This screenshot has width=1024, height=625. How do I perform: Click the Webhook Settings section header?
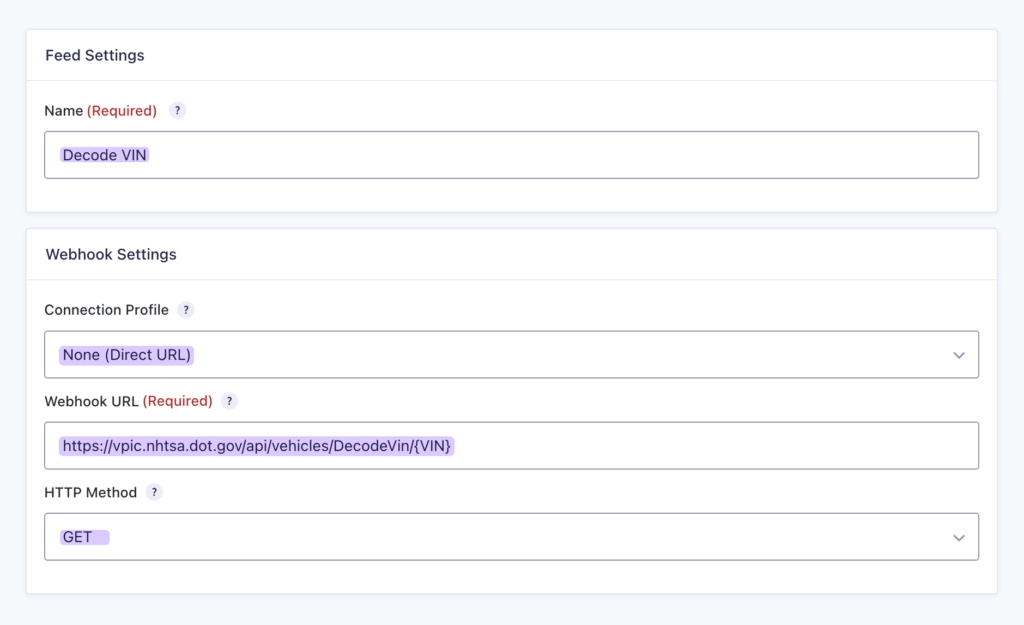[x=110, y=254]
